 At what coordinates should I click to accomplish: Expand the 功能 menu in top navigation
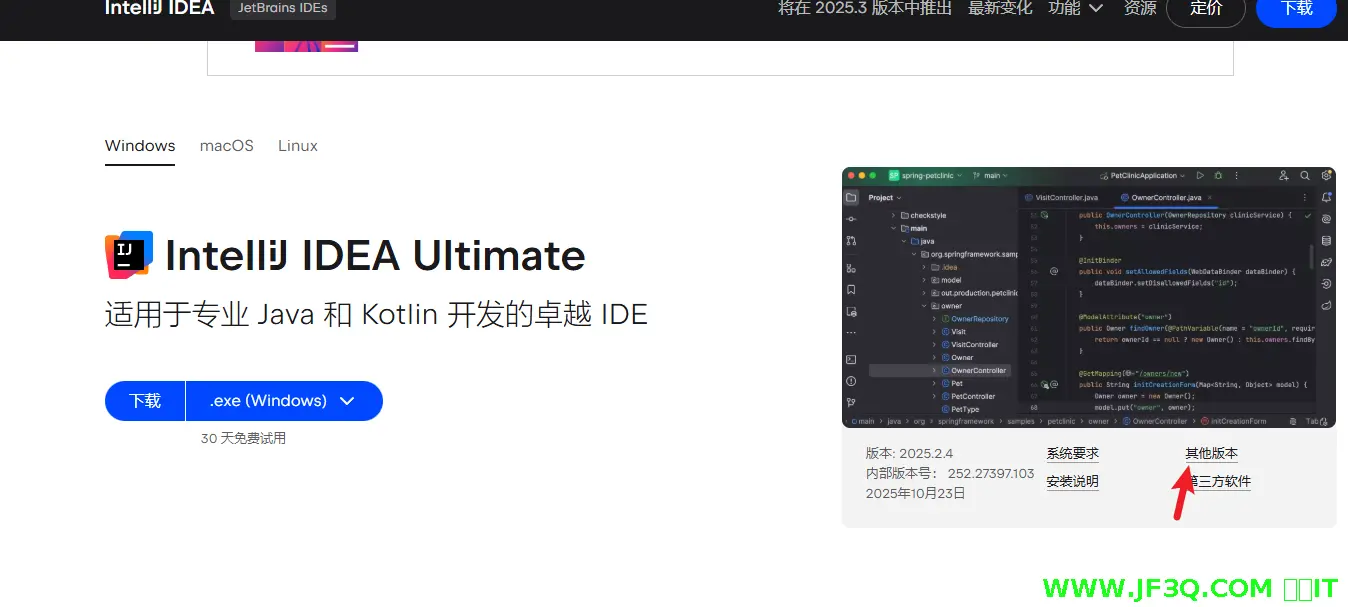click(x=1075, y=8)
